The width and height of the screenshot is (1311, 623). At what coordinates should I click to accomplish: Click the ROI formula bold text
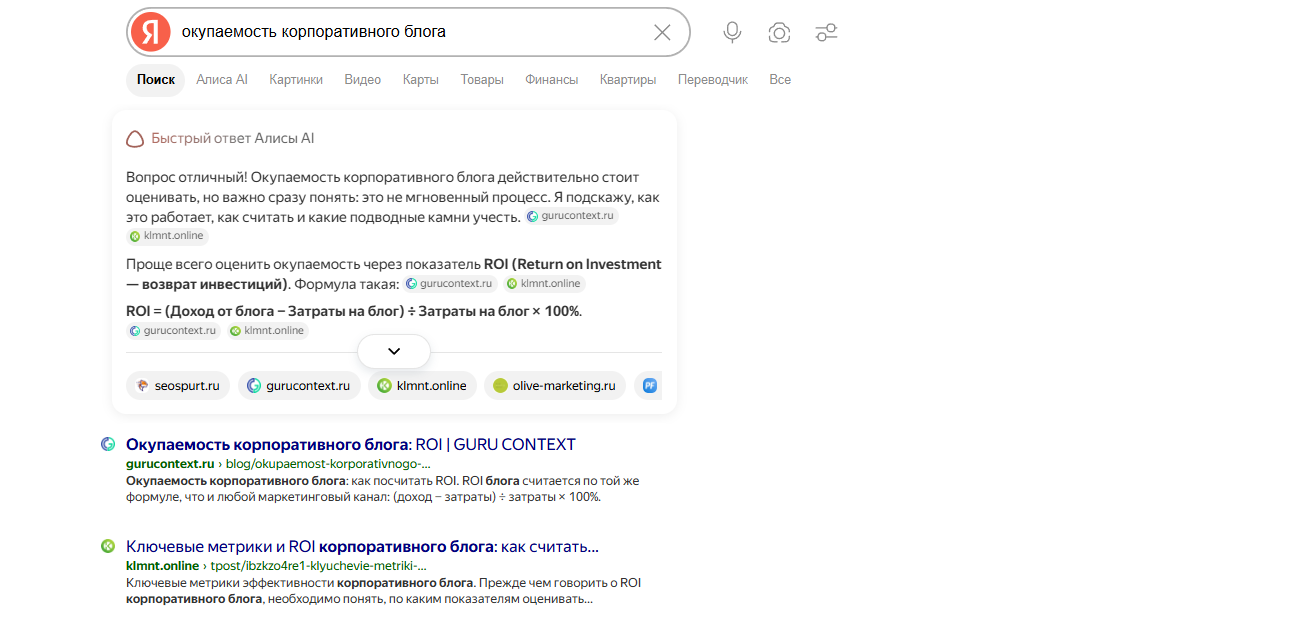(x=354, y=311)
